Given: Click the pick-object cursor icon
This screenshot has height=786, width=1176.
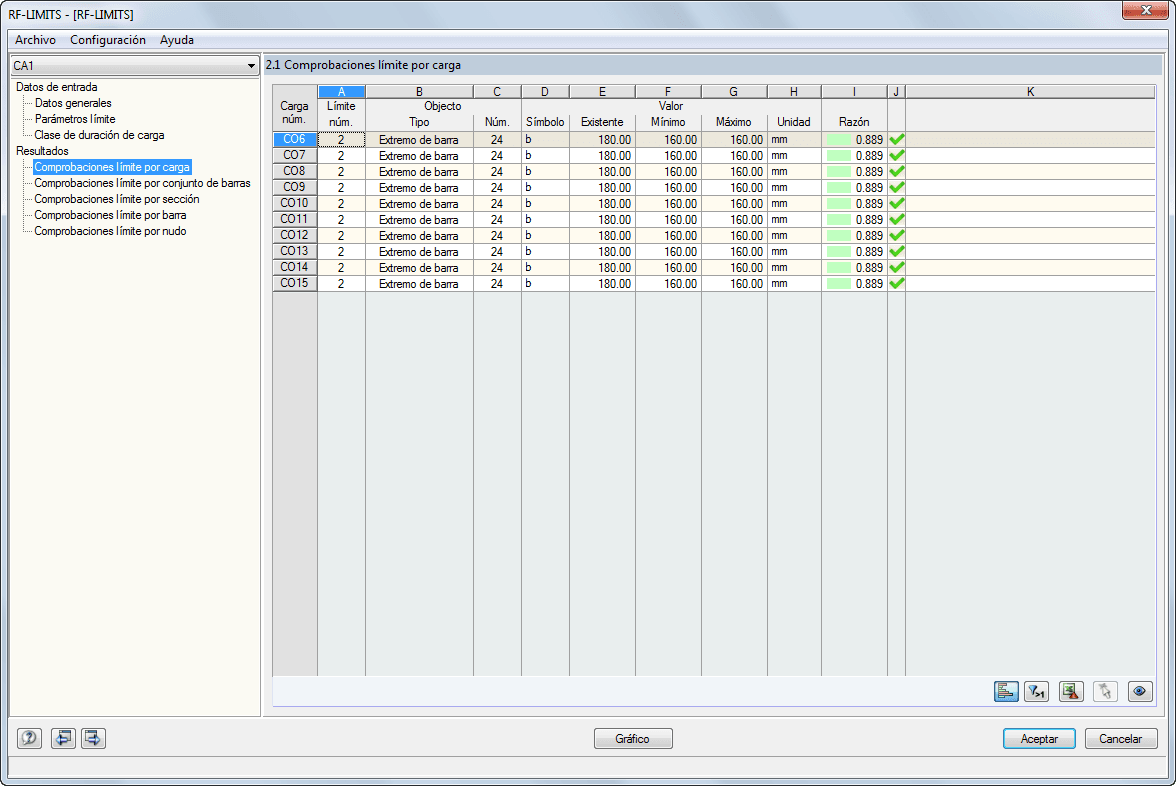Looking at the screenshot, I should (x=1106, y=692).
